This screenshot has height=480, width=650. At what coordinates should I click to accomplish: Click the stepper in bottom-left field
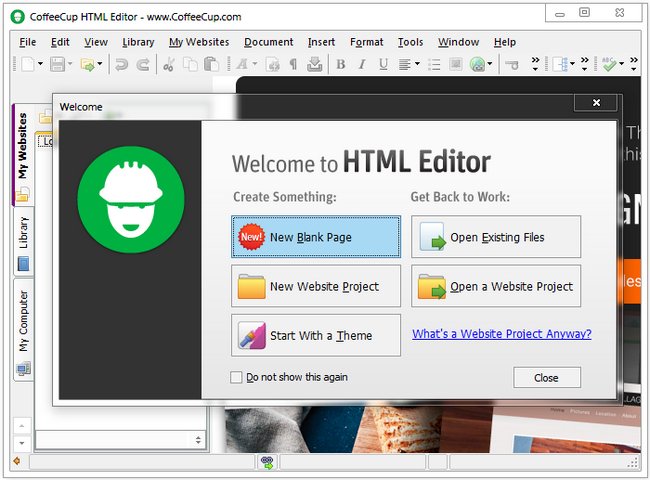point(198,440)
